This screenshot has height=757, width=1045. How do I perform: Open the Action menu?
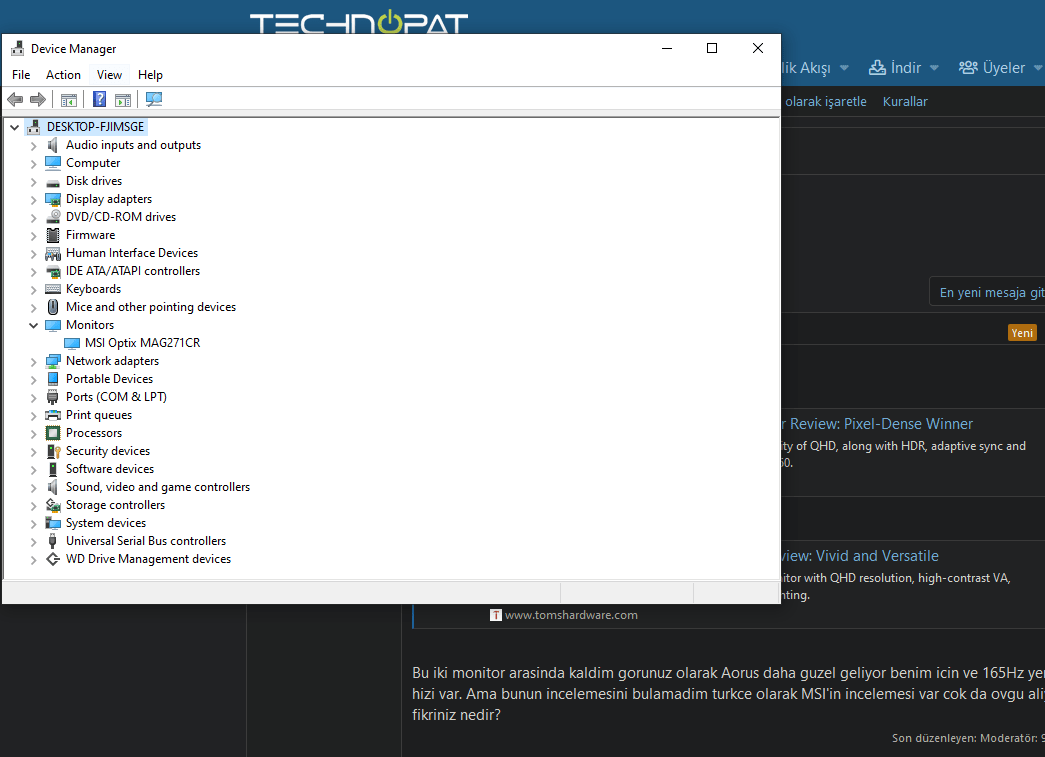pos(63,75)
